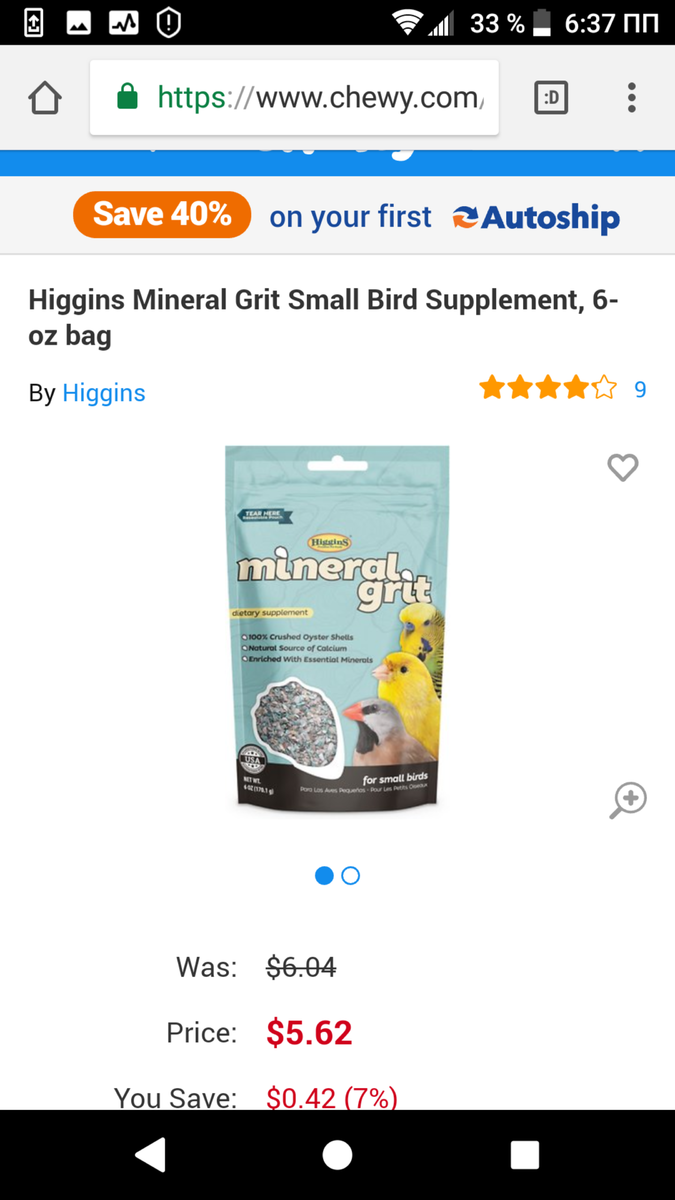The image size is (675, 1200).
Task: Tap the magnifier zoom image icon
Action: (x=628, y=801)
